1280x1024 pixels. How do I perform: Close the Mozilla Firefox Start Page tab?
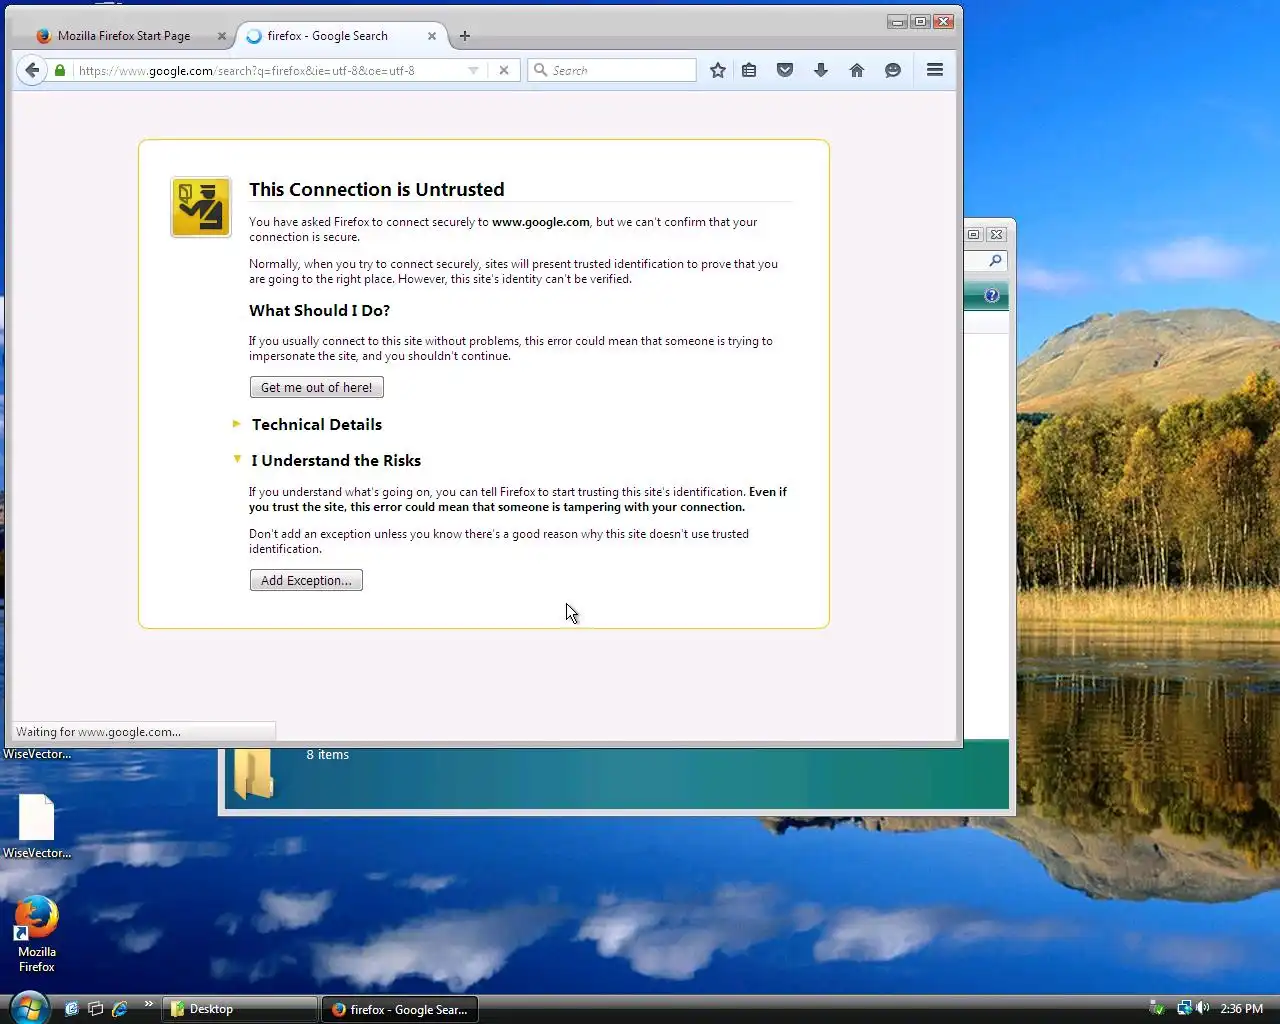point(222,36)
